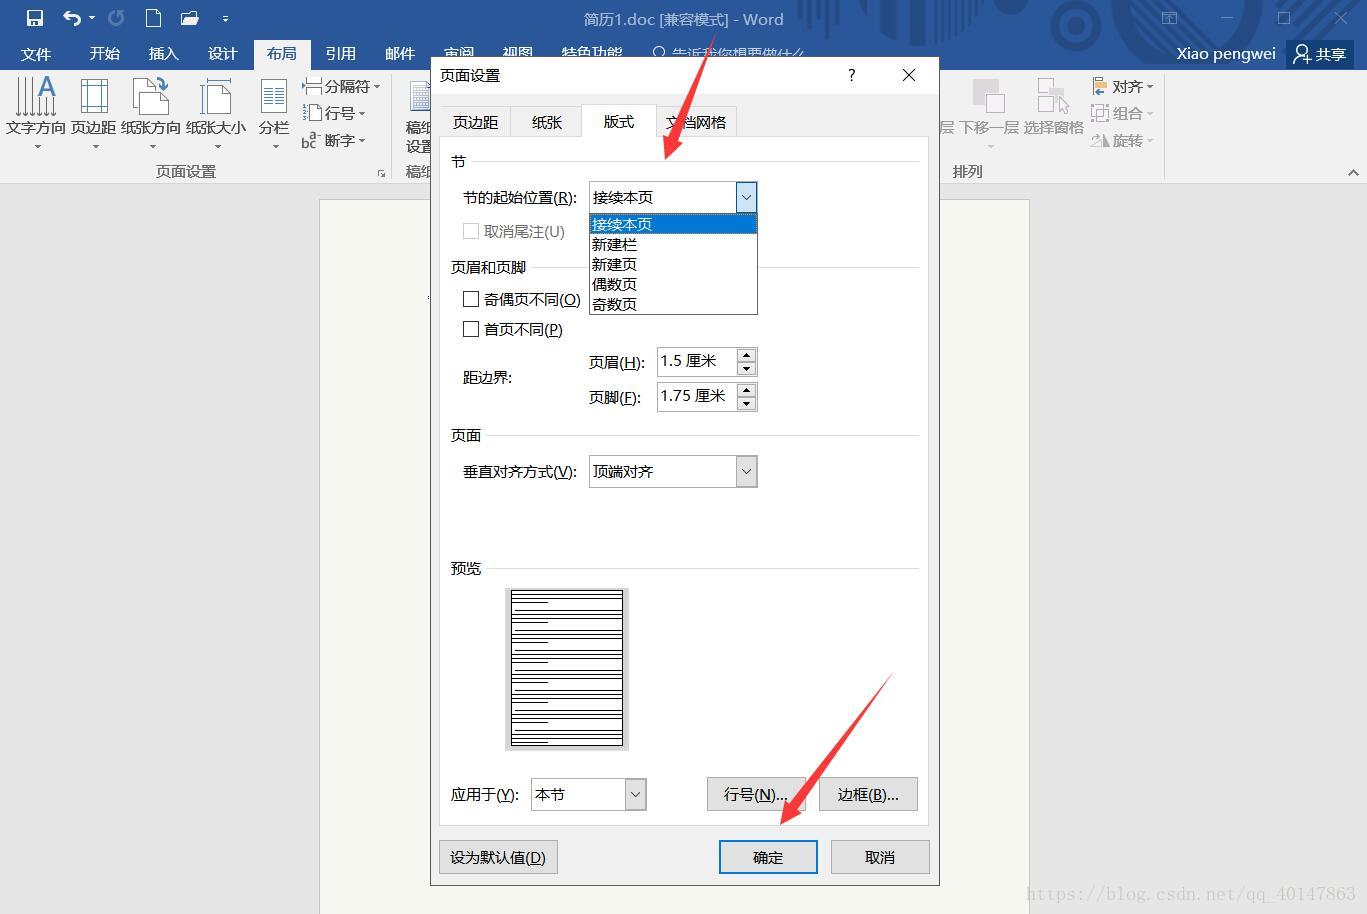
Task: Click the 共享 share button
Action: point(1320,54)
